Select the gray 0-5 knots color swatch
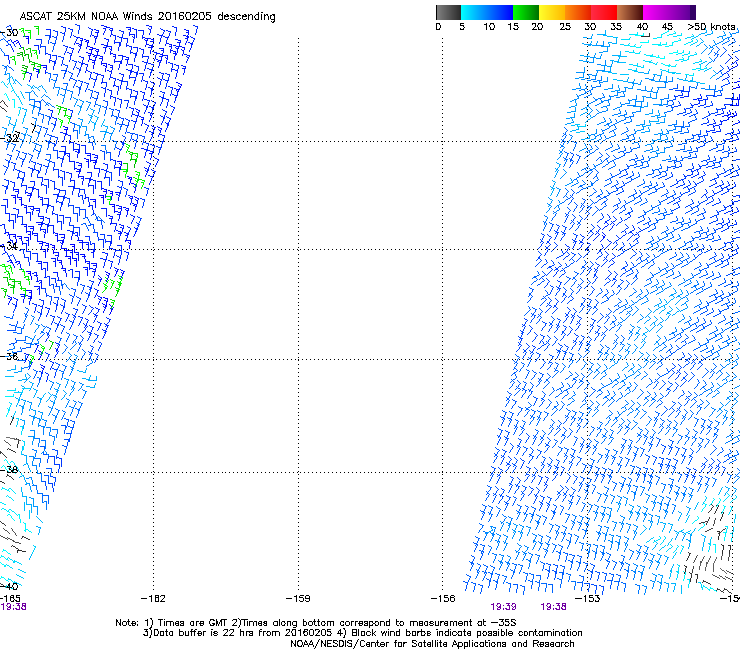 [448, 12]
